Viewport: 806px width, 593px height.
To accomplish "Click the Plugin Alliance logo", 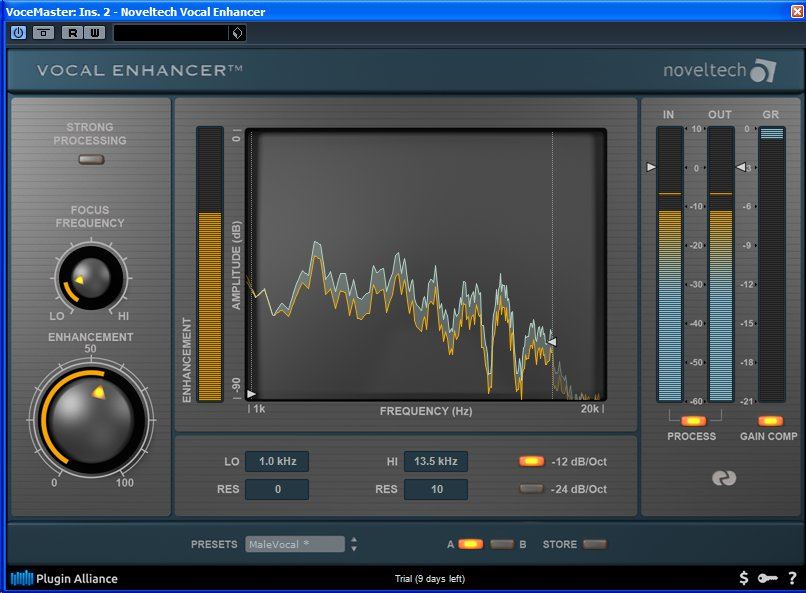I will pos(64,578).
